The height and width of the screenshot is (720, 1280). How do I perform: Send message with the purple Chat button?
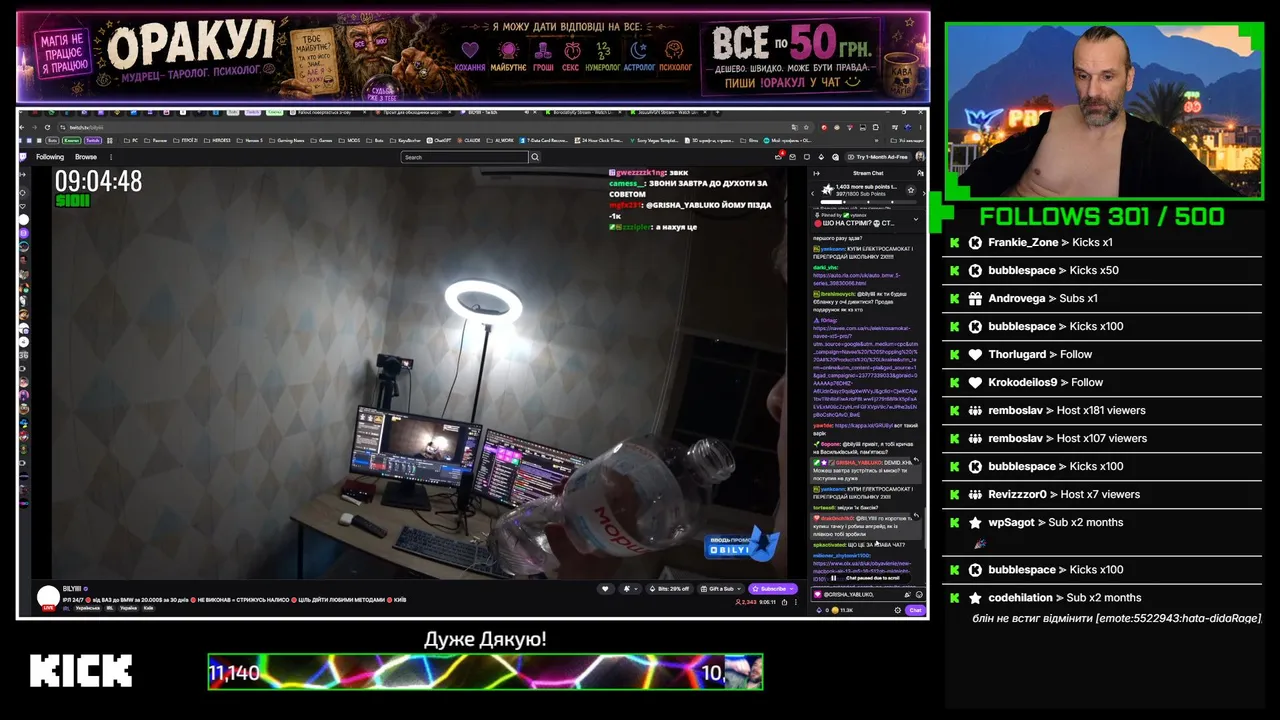click(915, 610)
